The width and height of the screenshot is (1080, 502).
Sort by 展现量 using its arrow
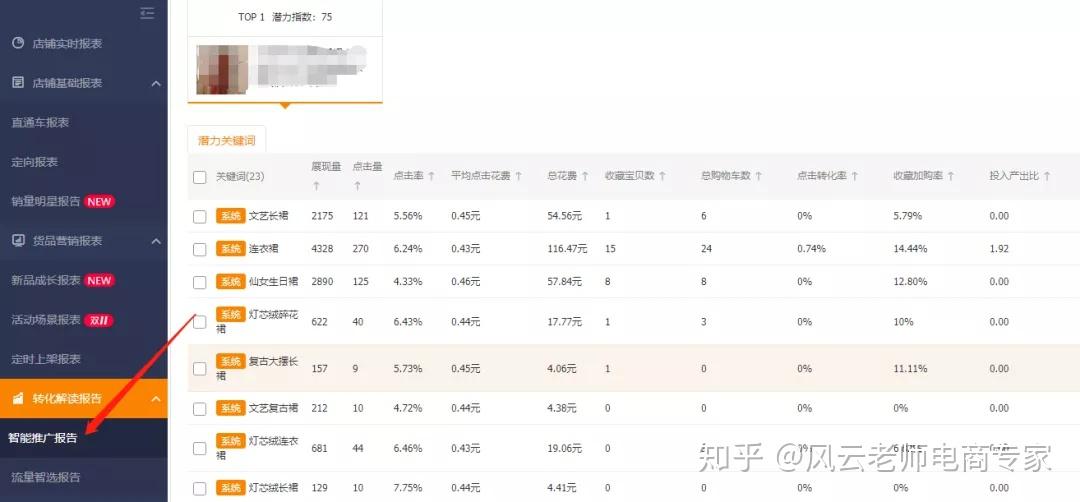(x=316, y=186)
